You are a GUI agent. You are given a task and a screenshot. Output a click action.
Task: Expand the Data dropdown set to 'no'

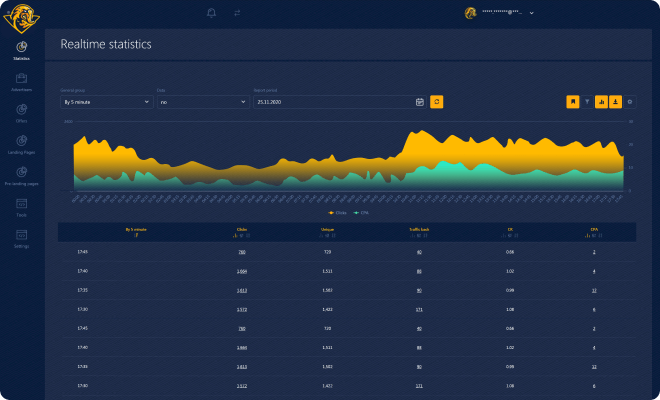coord(202,101)
